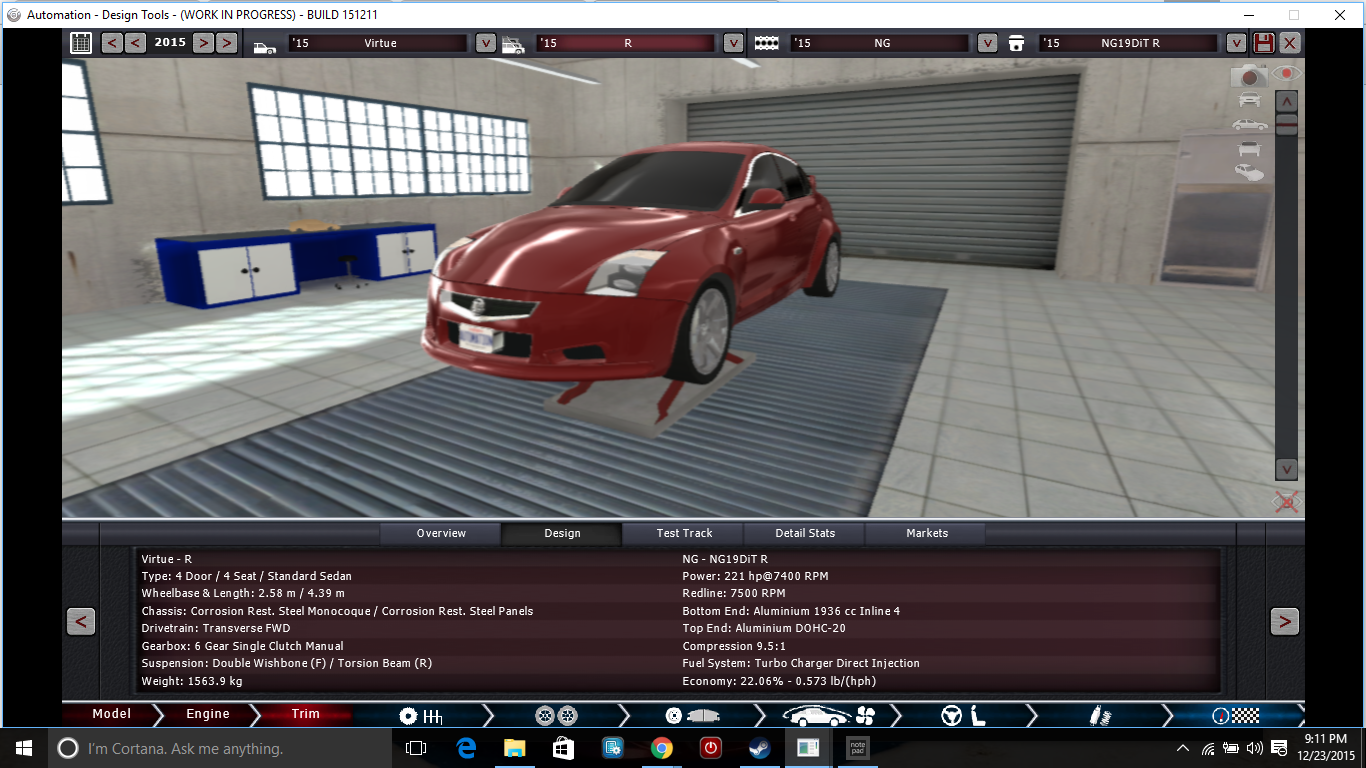Click the red car in the 3D viewport

coord(630,265)
